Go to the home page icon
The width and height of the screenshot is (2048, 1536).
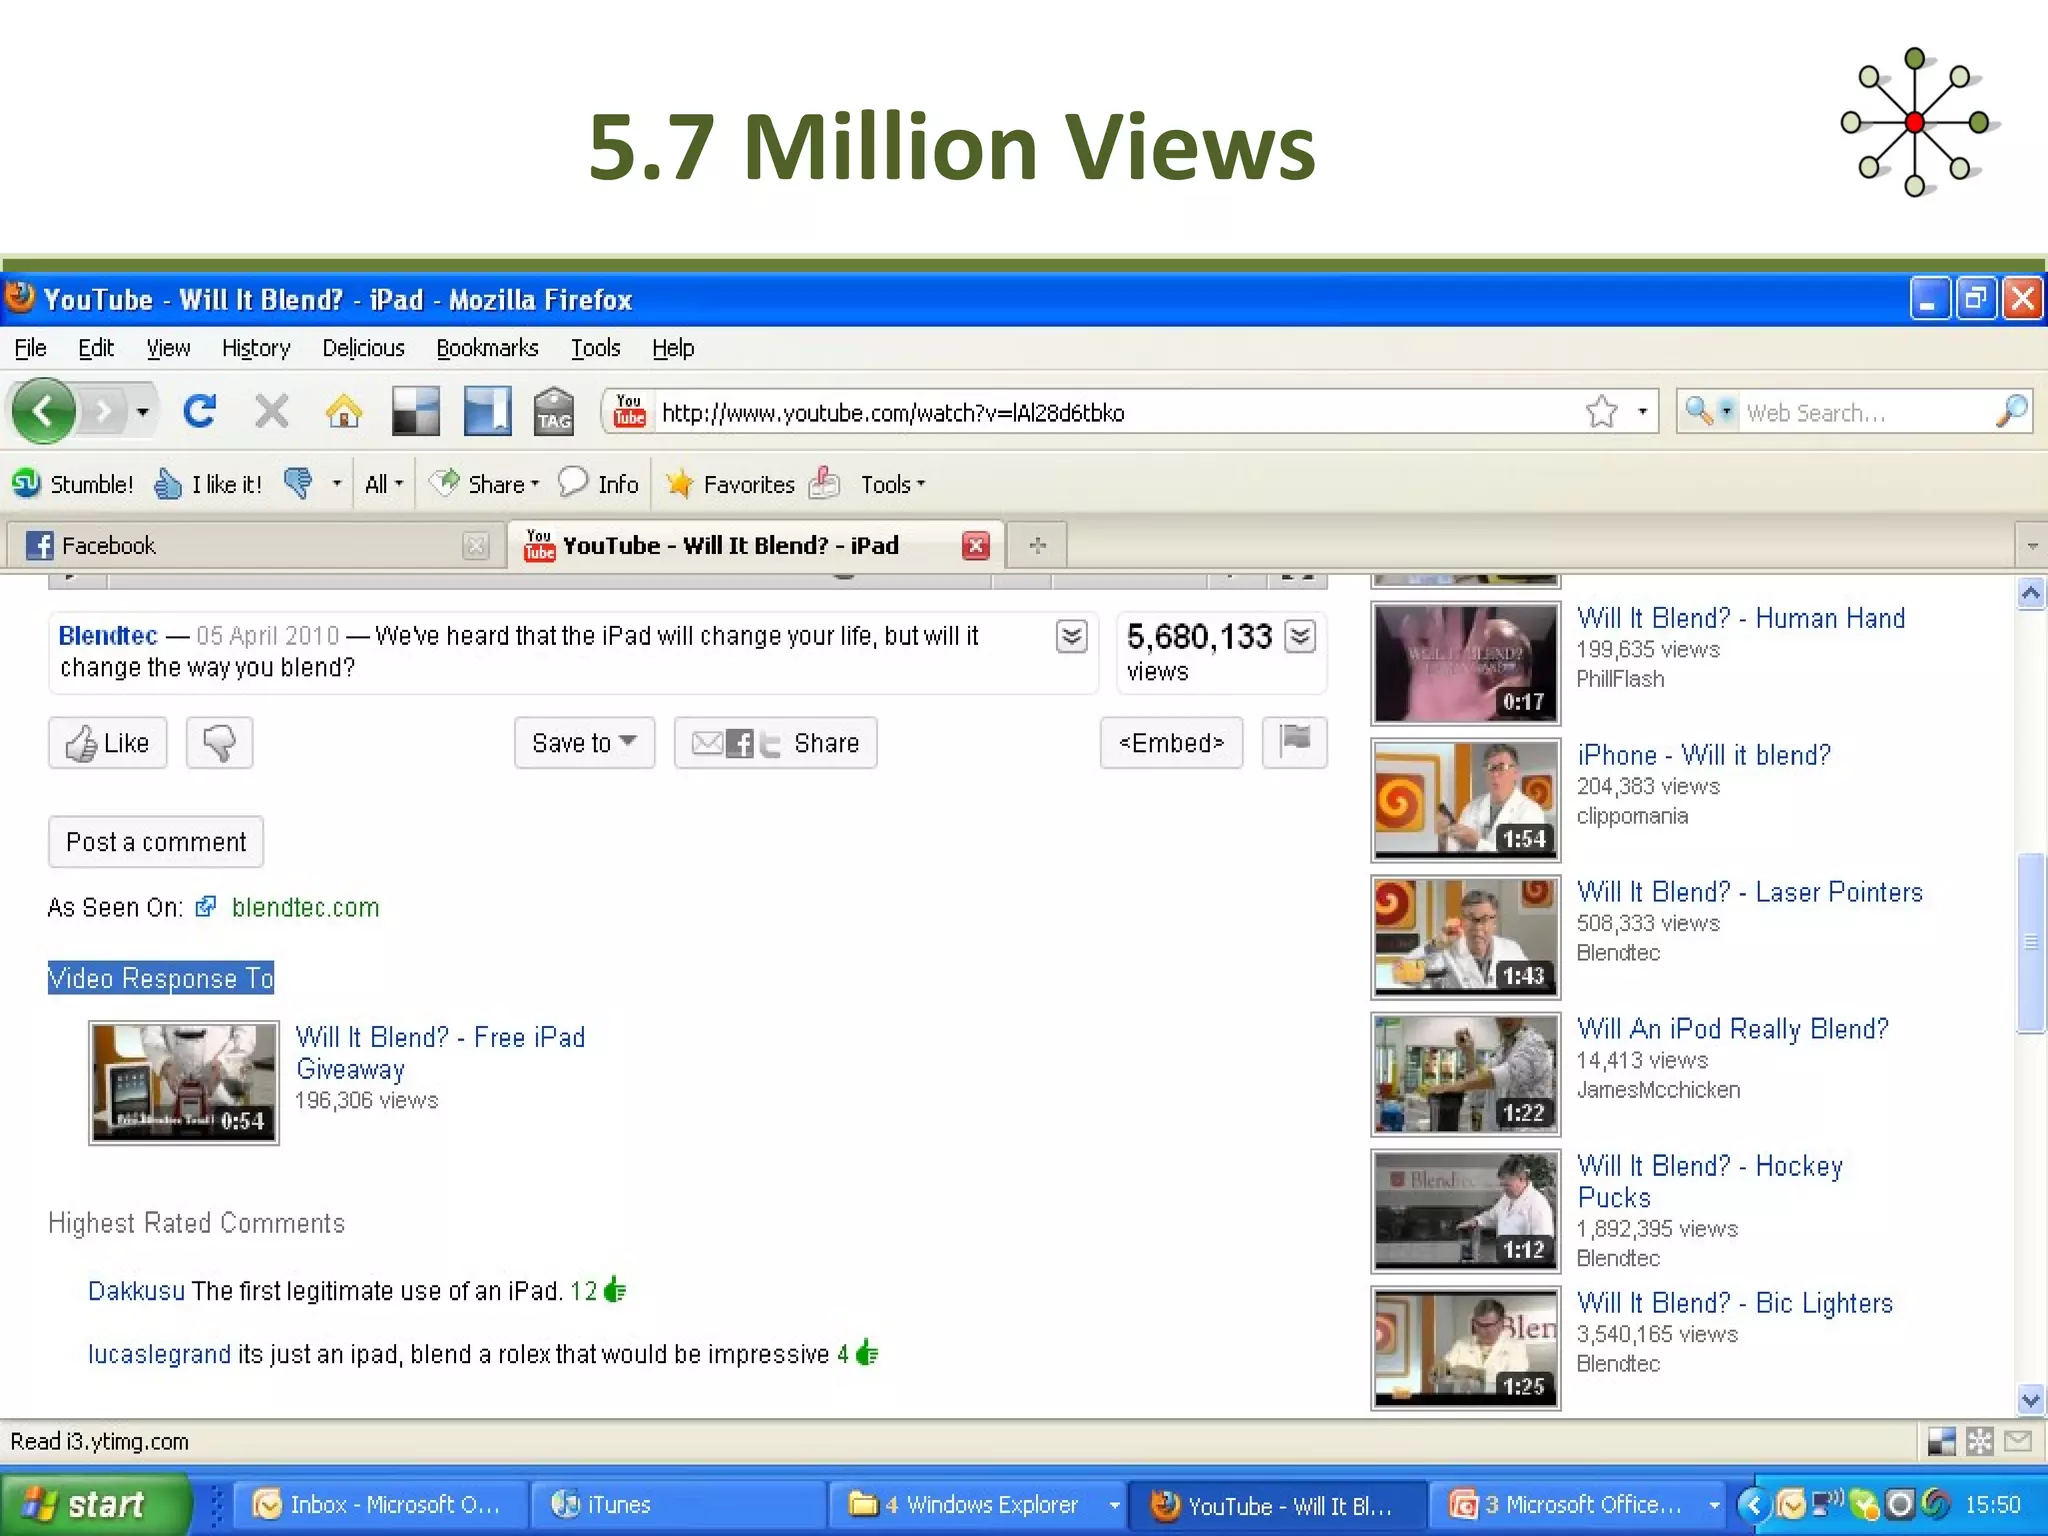point(343,411)
